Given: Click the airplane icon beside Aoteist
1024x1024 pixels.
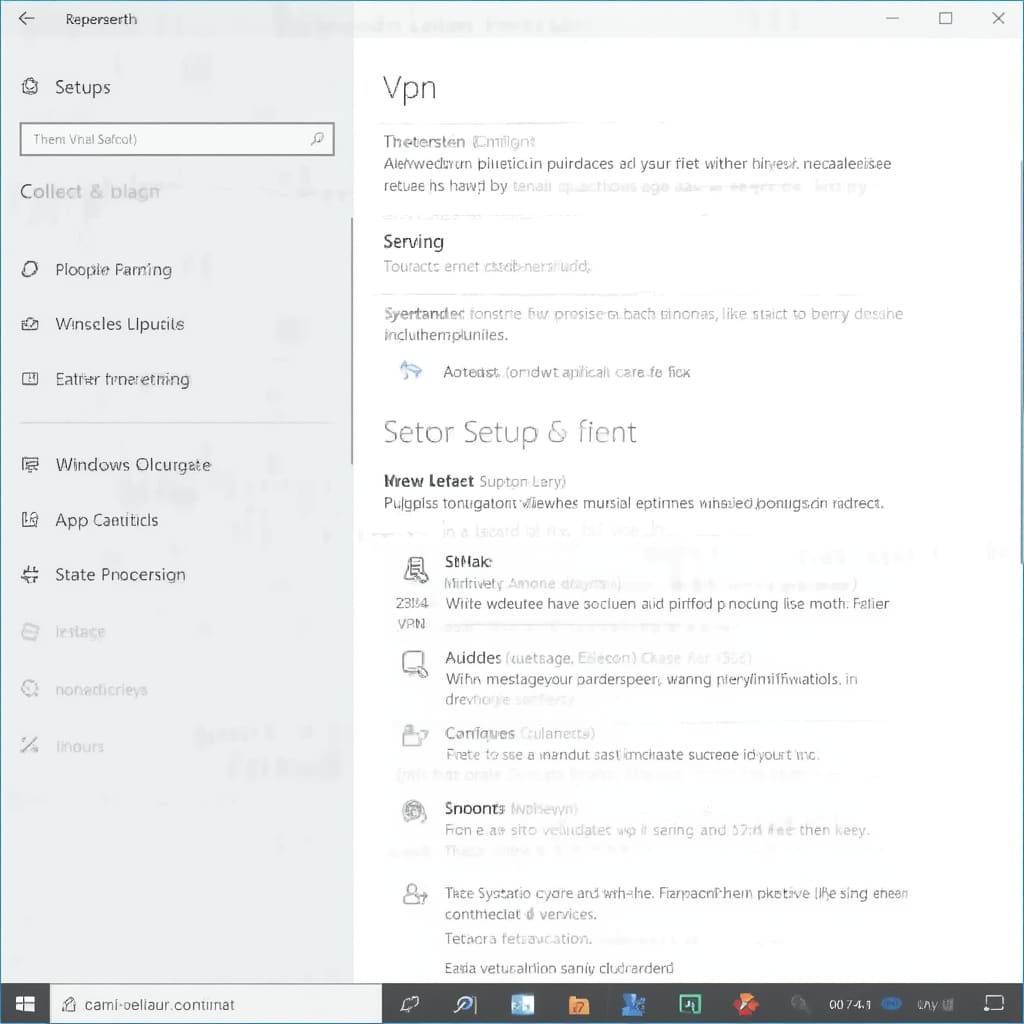Looking at the screenshot, I should (412, 371).
